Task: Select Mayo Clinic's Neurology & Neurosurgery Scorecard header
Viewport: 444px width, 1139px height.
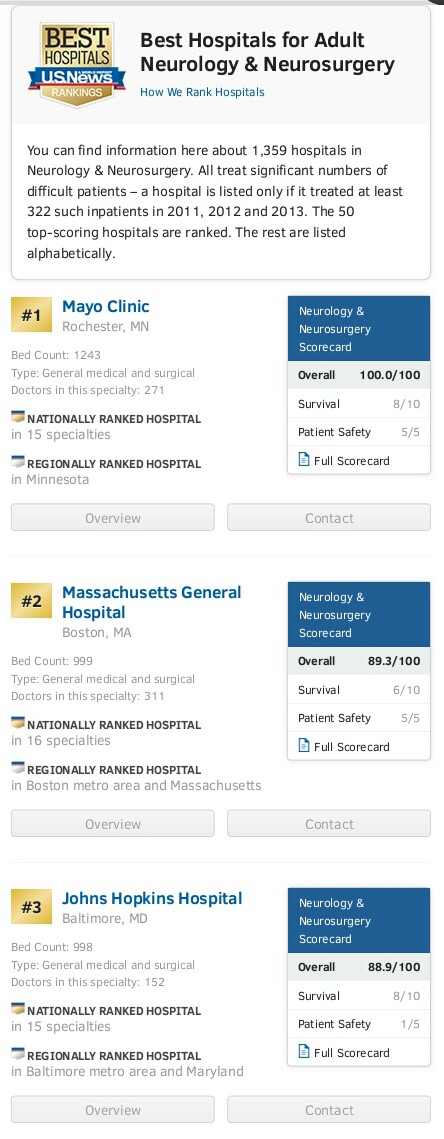Action: pos(359,329)
